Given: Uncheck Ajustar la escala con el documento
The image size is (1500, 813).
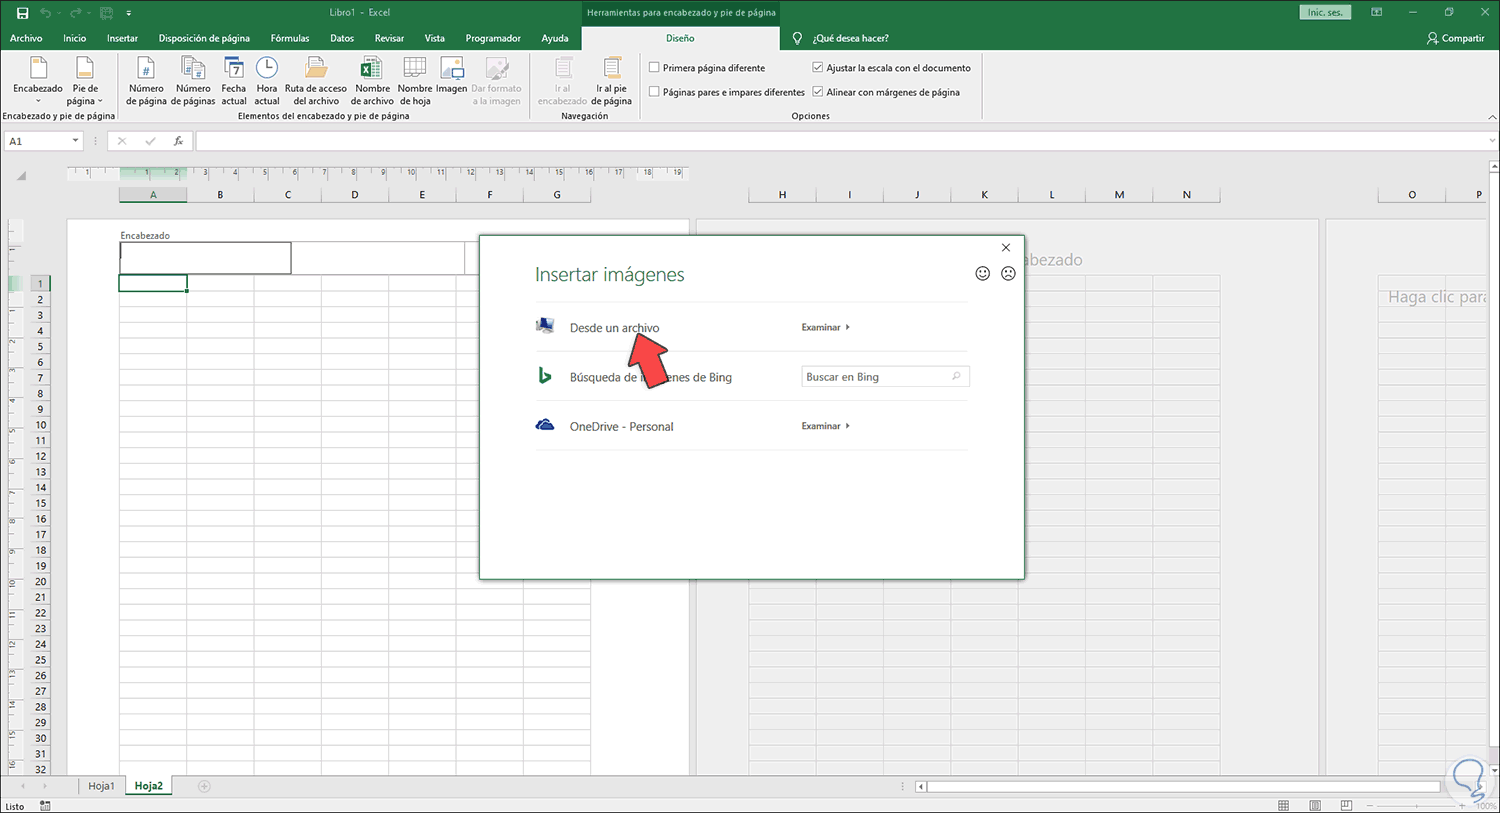Looking at the screenshot, I should [818, 68].
